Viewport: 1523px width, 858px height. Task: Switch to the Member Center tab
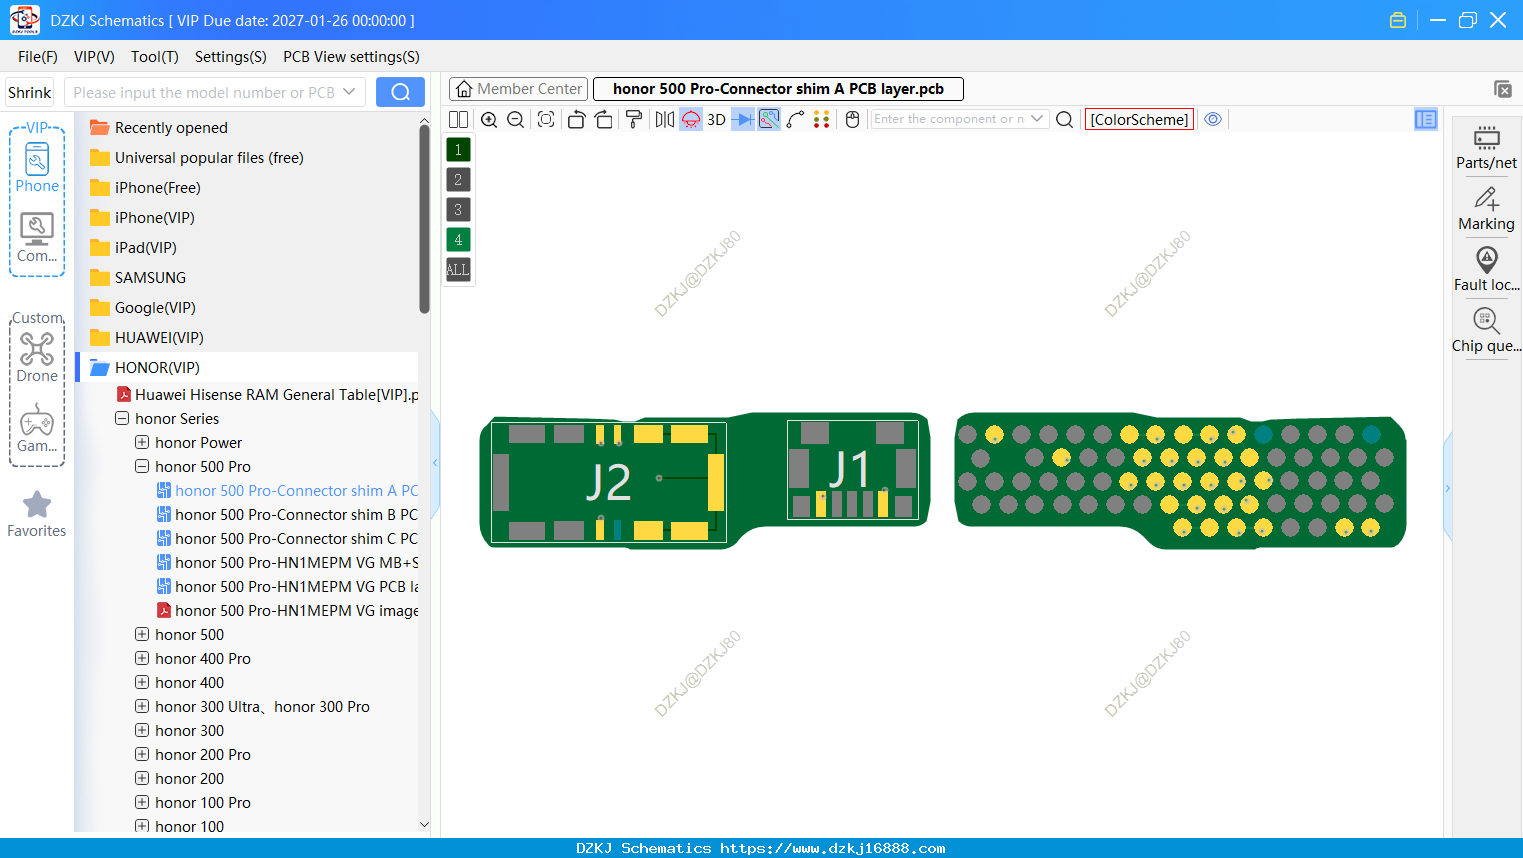[x=518, y=89]
